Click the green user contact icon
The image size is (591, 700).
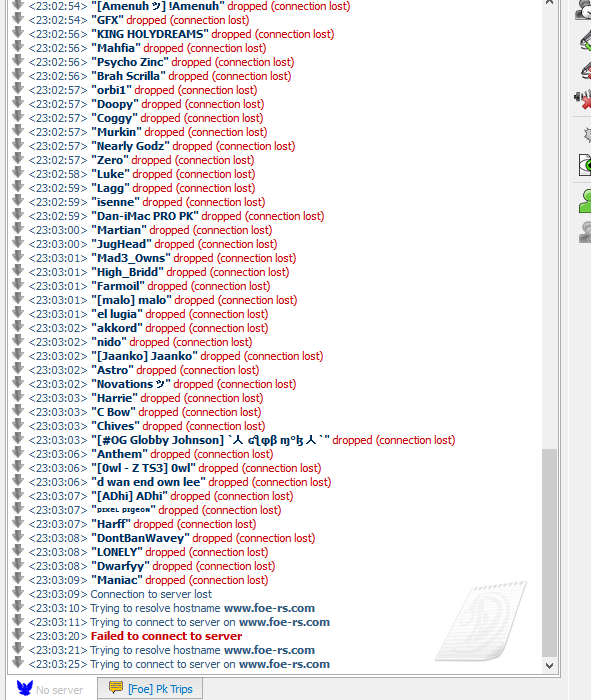(585, 200)
